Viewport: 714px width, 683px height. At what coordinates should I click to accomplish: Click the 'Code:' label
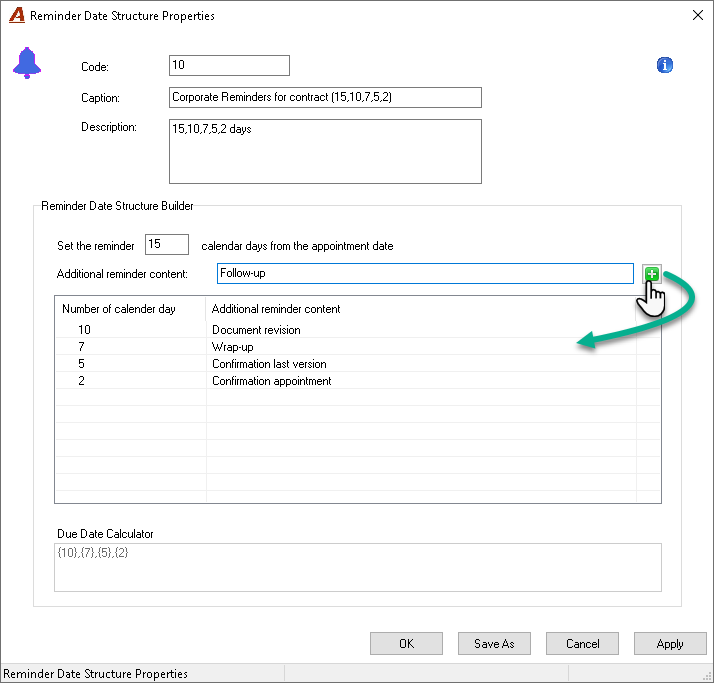click(x=95, y=67)
